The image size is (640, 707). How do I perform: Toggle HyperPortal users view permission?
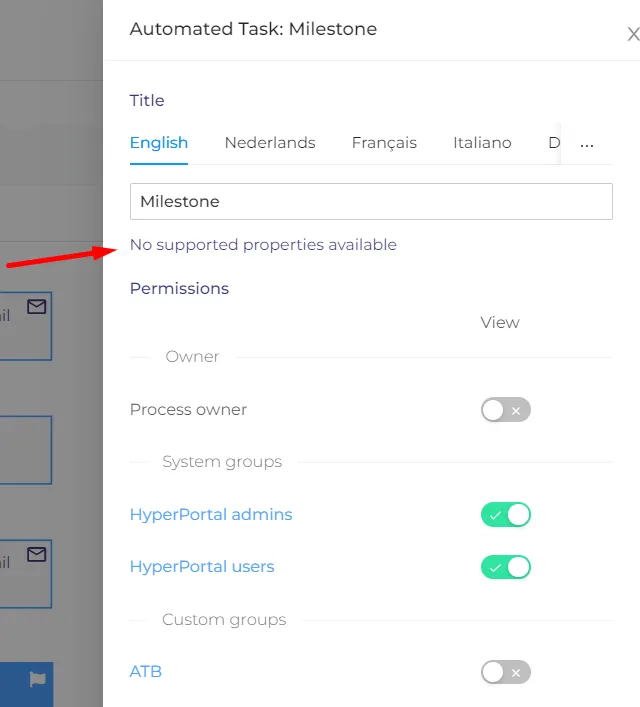[506, 567]
